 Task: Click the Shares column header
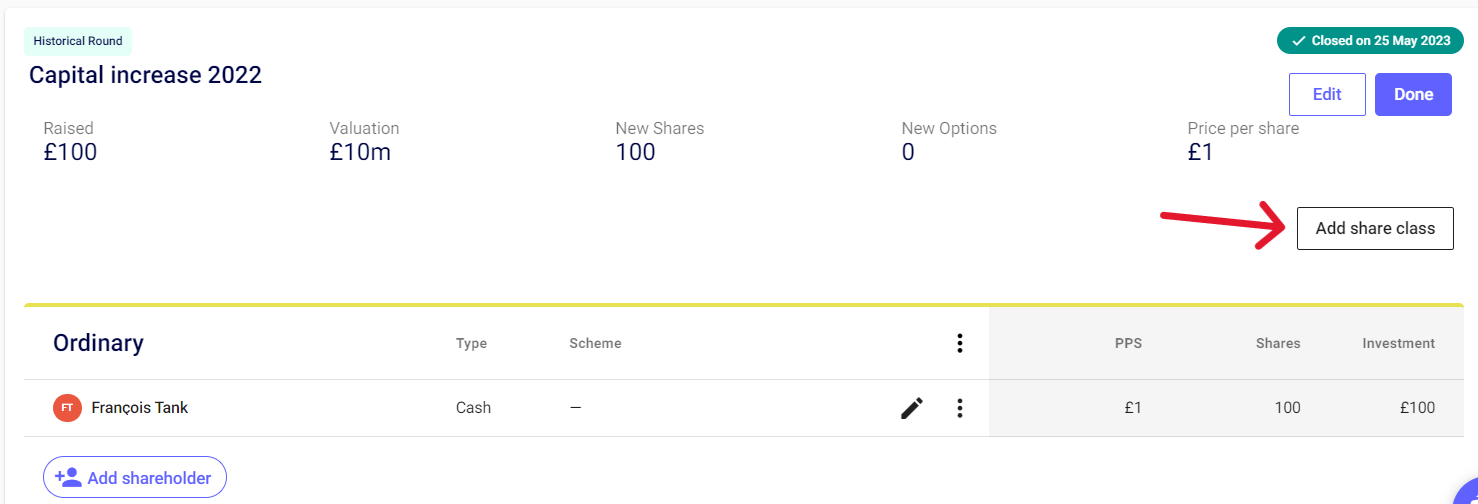coord(1278,344)
